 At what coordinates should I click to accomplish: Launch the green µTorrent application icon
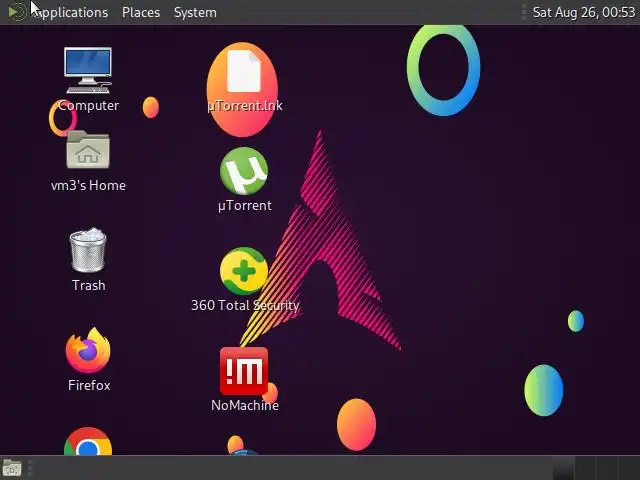pos(244,171)
